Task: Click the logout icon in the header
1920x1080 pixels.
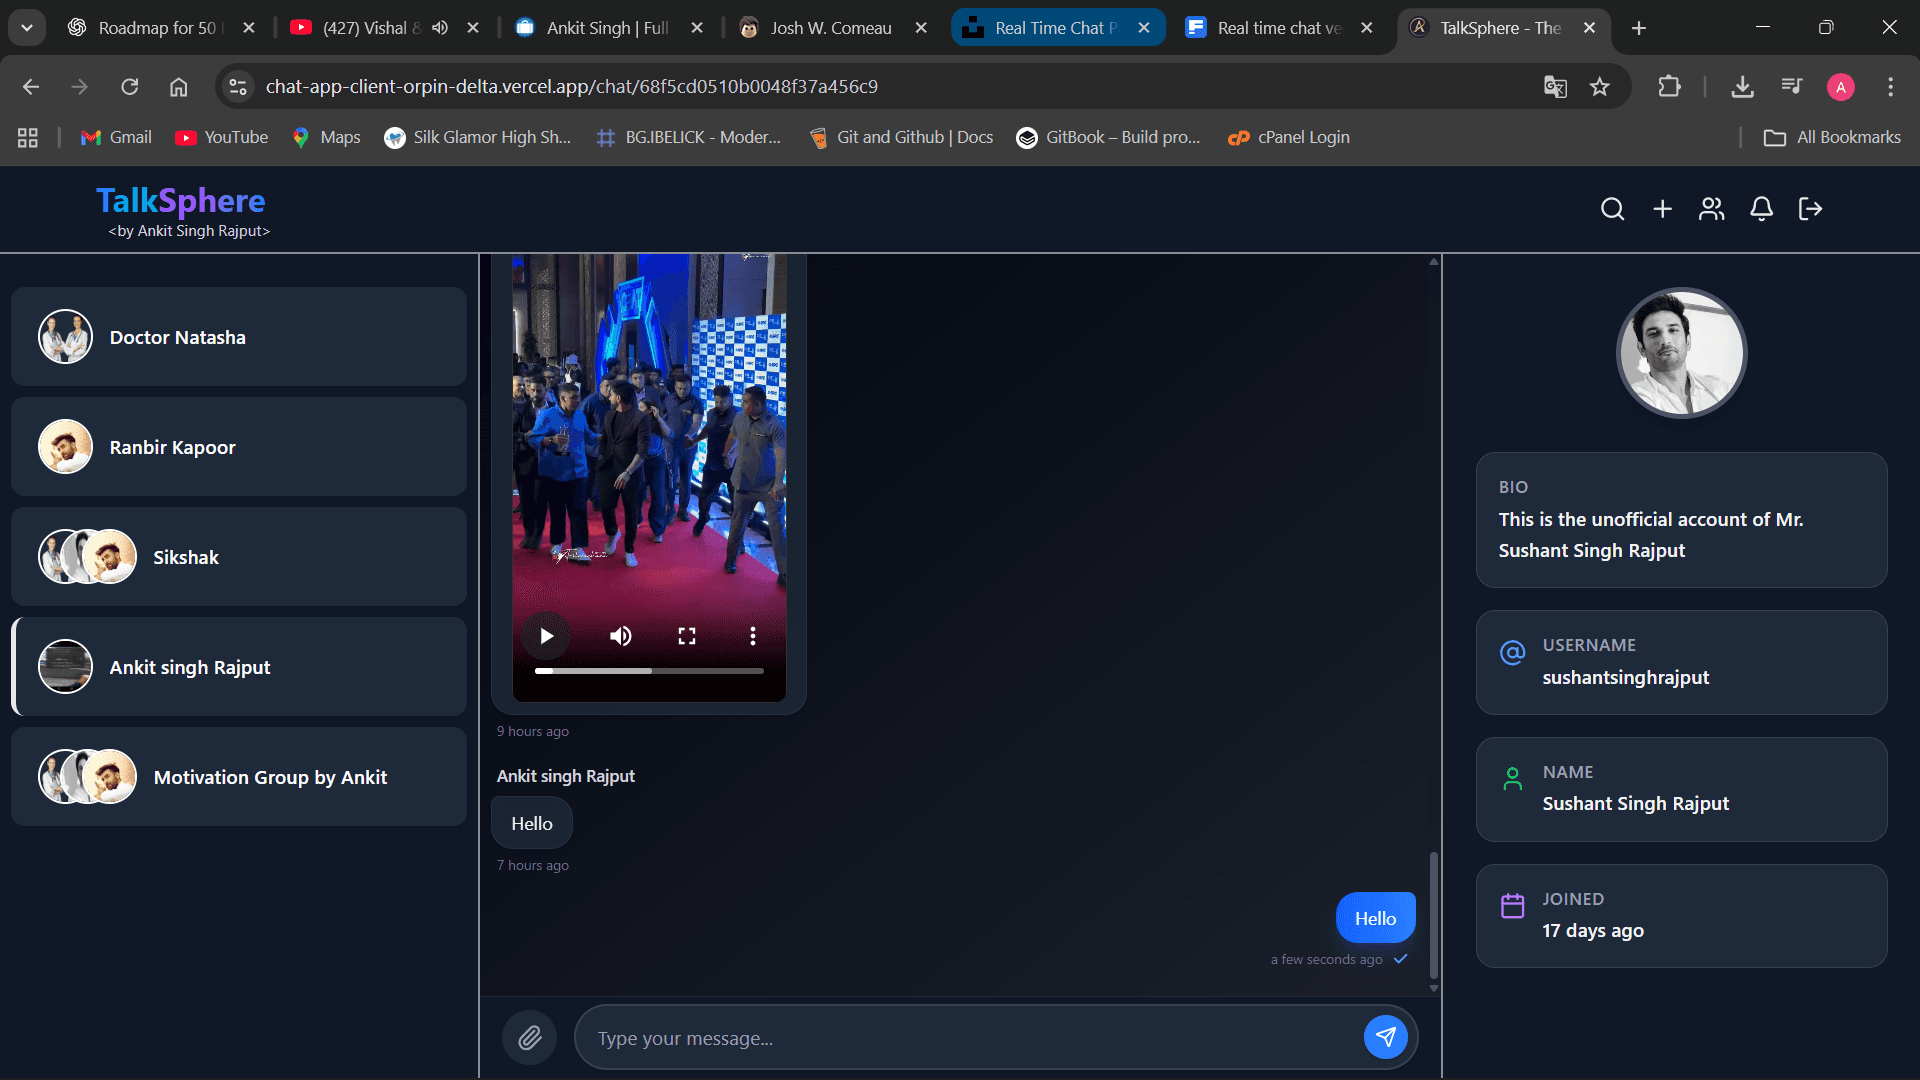Action: click(1810, 209)
